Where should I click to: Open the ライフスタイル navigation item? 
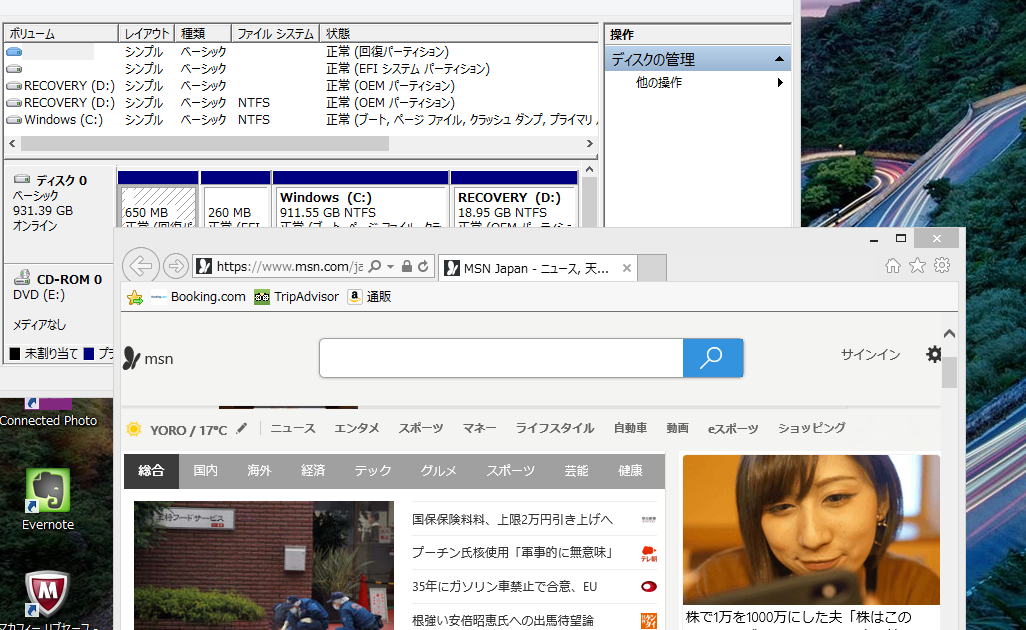(x=554, y=428)
